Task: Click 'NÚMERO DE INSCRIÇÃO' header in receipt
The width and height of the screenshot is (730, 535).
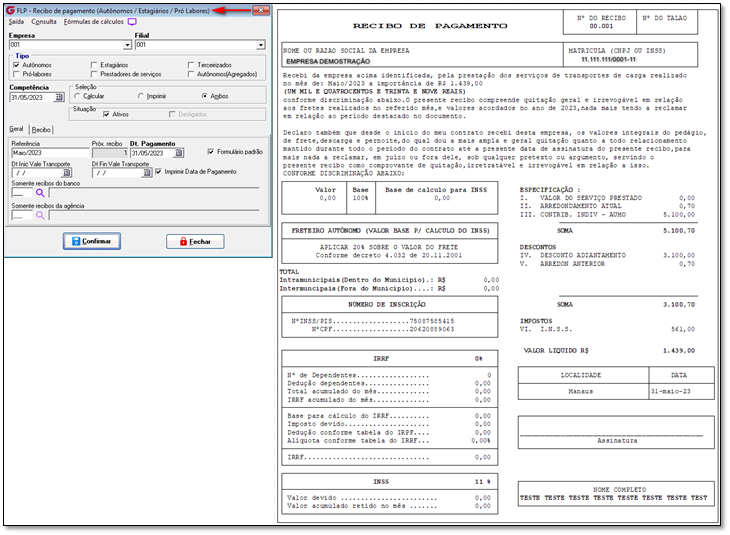Action: tap(386, 305)
